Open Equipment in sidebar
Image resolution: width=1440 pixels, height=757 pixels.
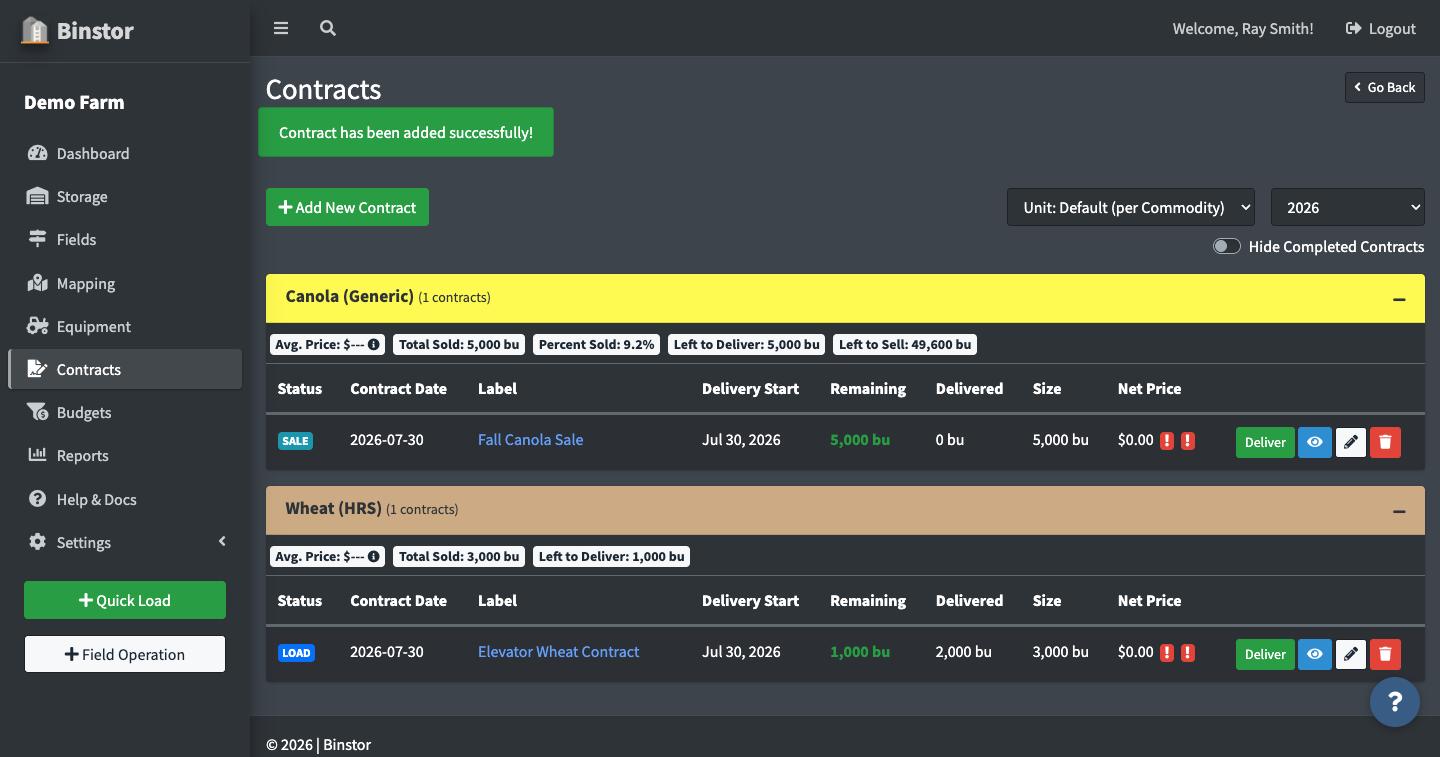tap(125, 326)
